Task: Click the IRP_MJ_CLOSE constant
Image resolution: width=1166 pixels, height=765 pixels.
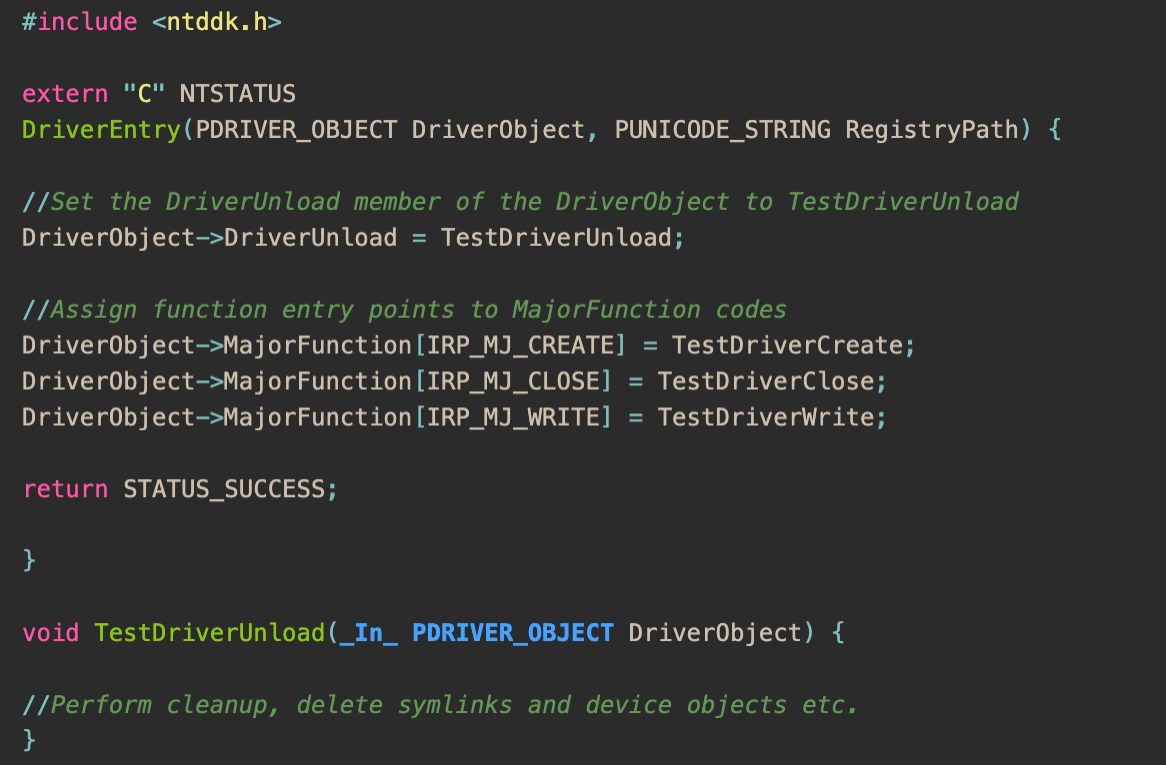Action: pyautogui.click(x=514, y=381)
